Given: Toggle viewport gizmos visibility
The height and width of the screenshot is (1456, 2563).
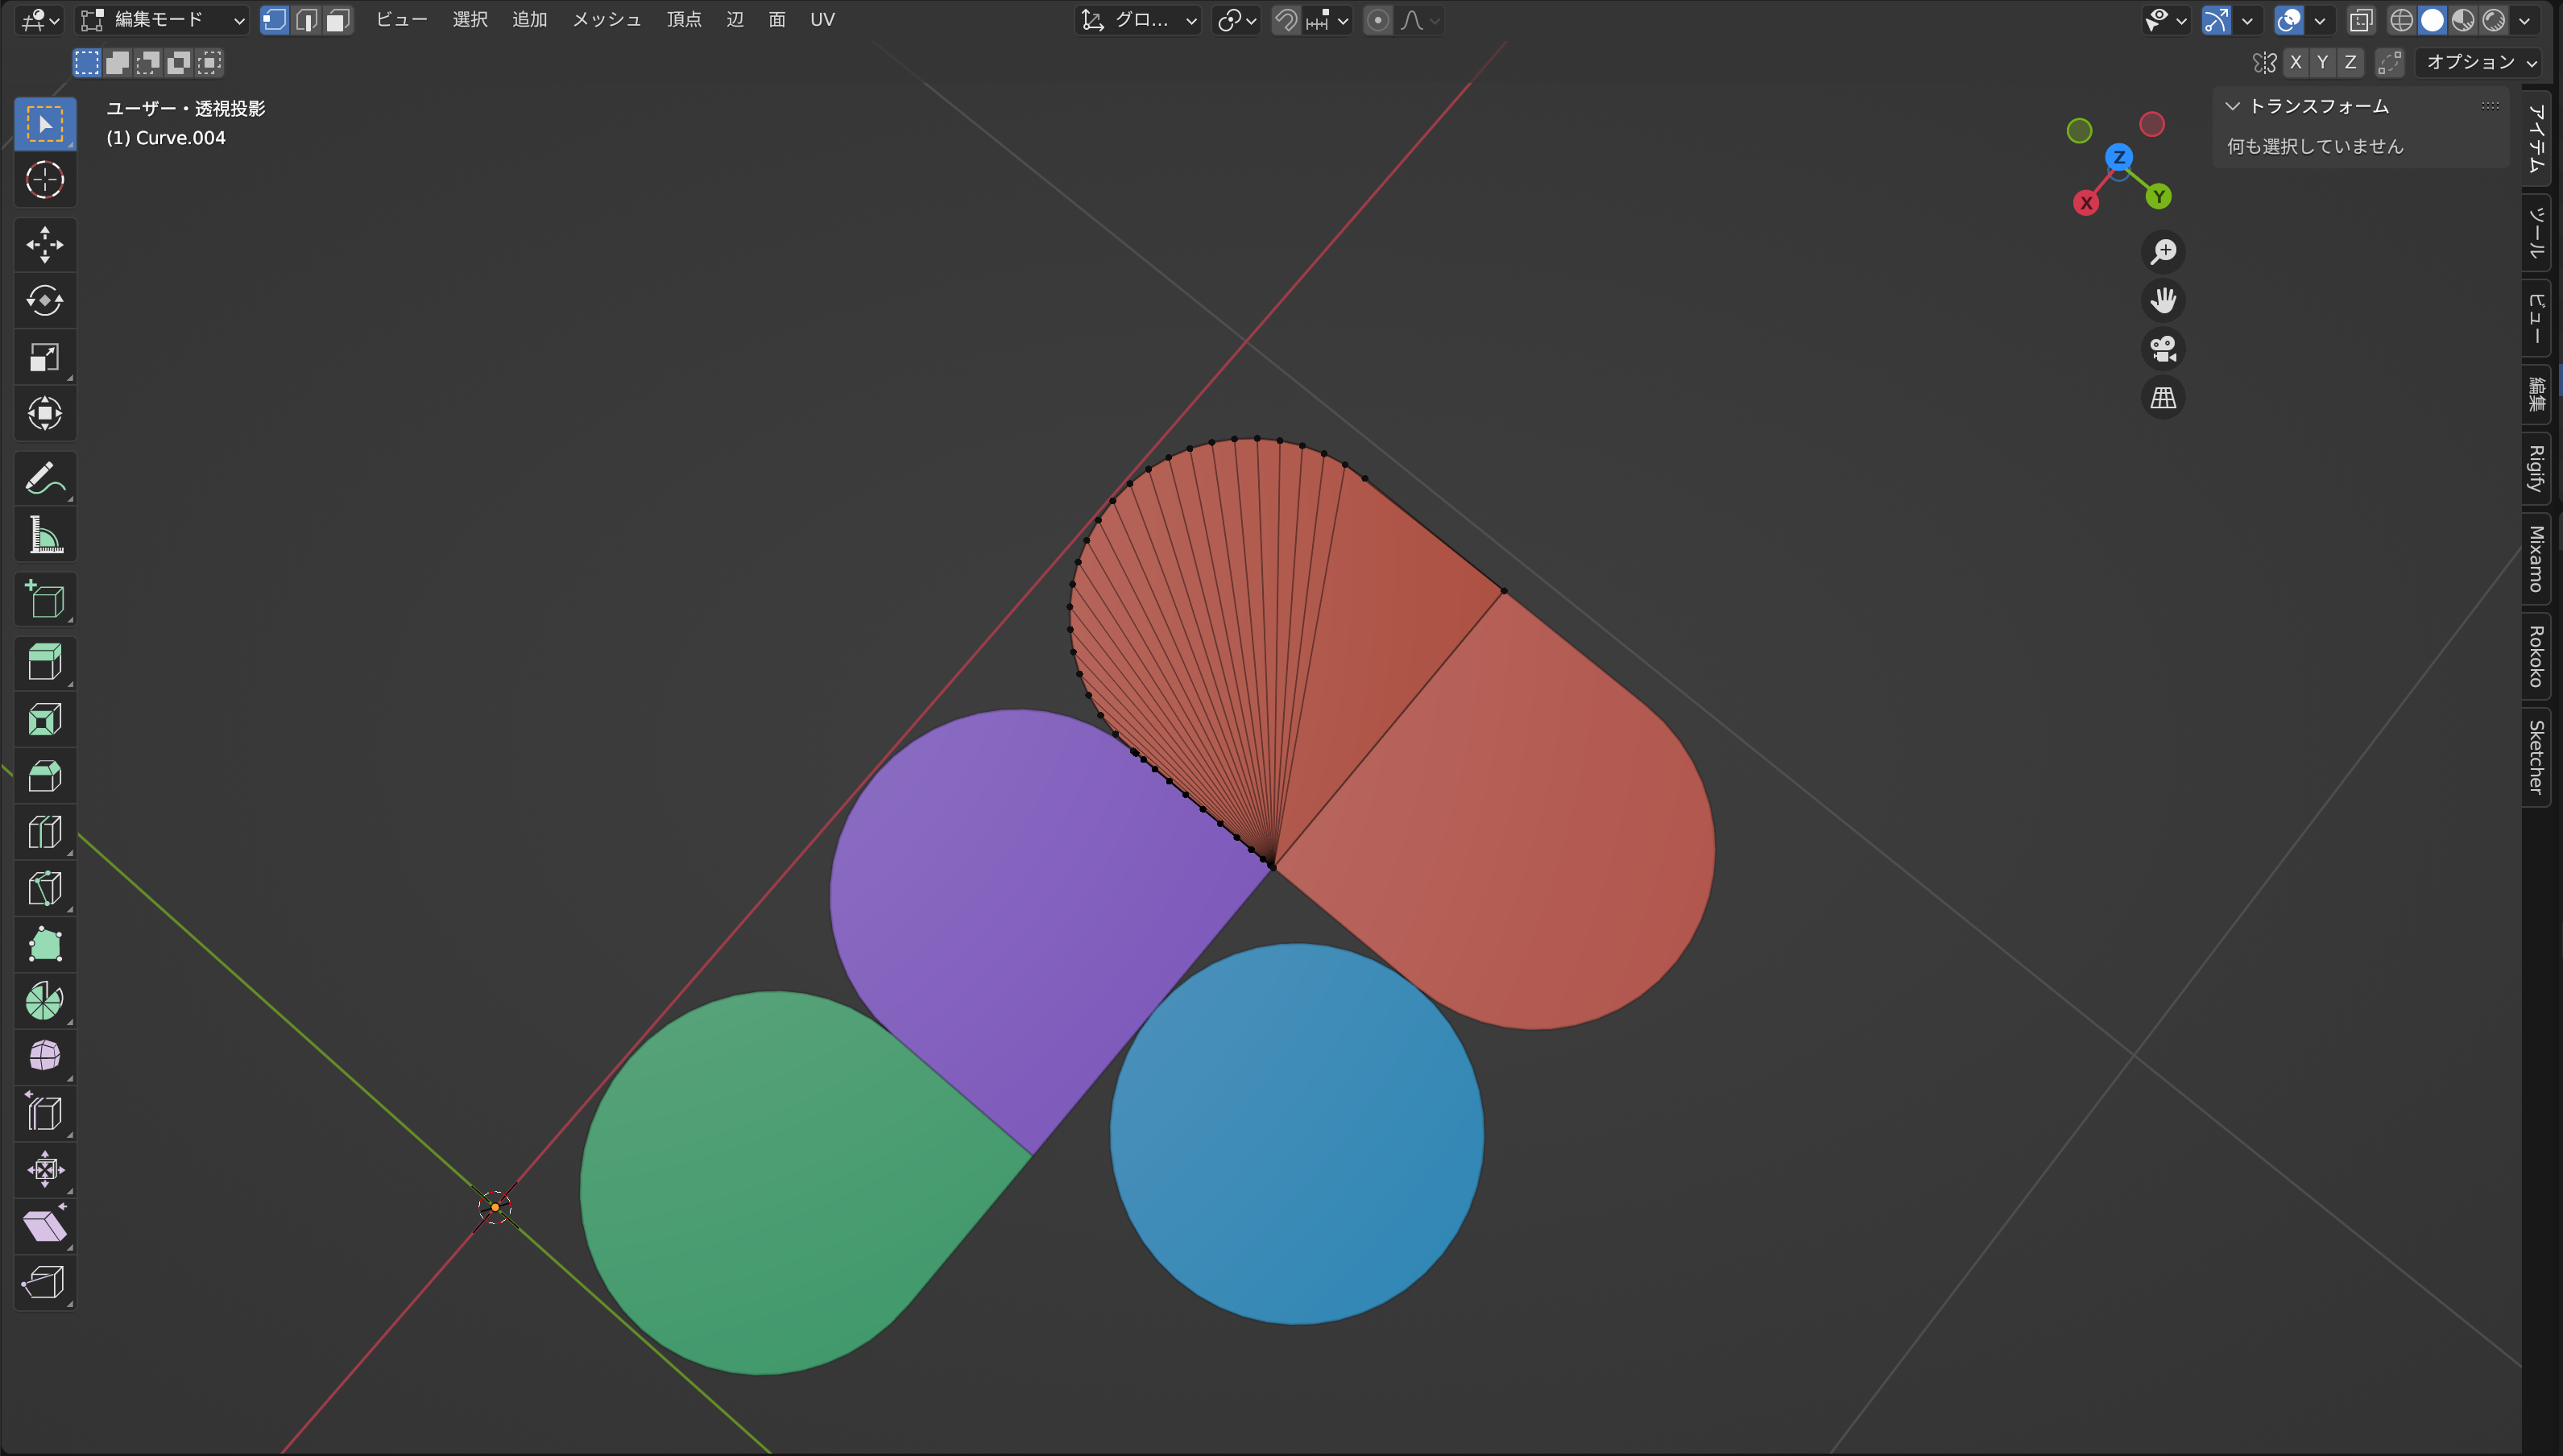Looking at the screenshot, I should coord(2216,20).
